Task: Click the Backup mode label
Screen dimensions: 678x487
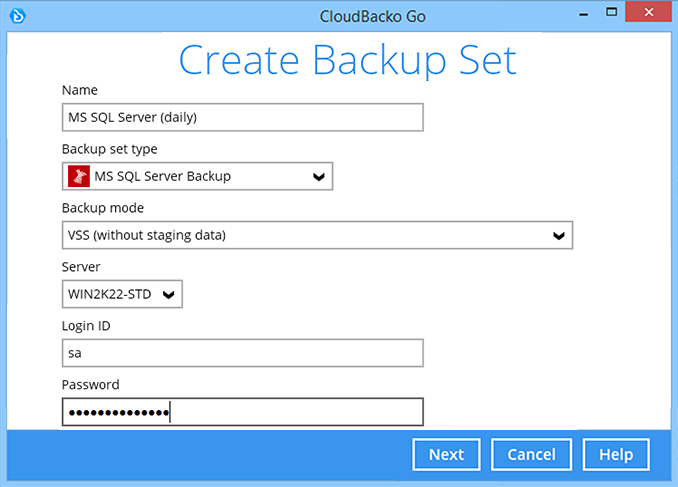Action: coord(102,208)
